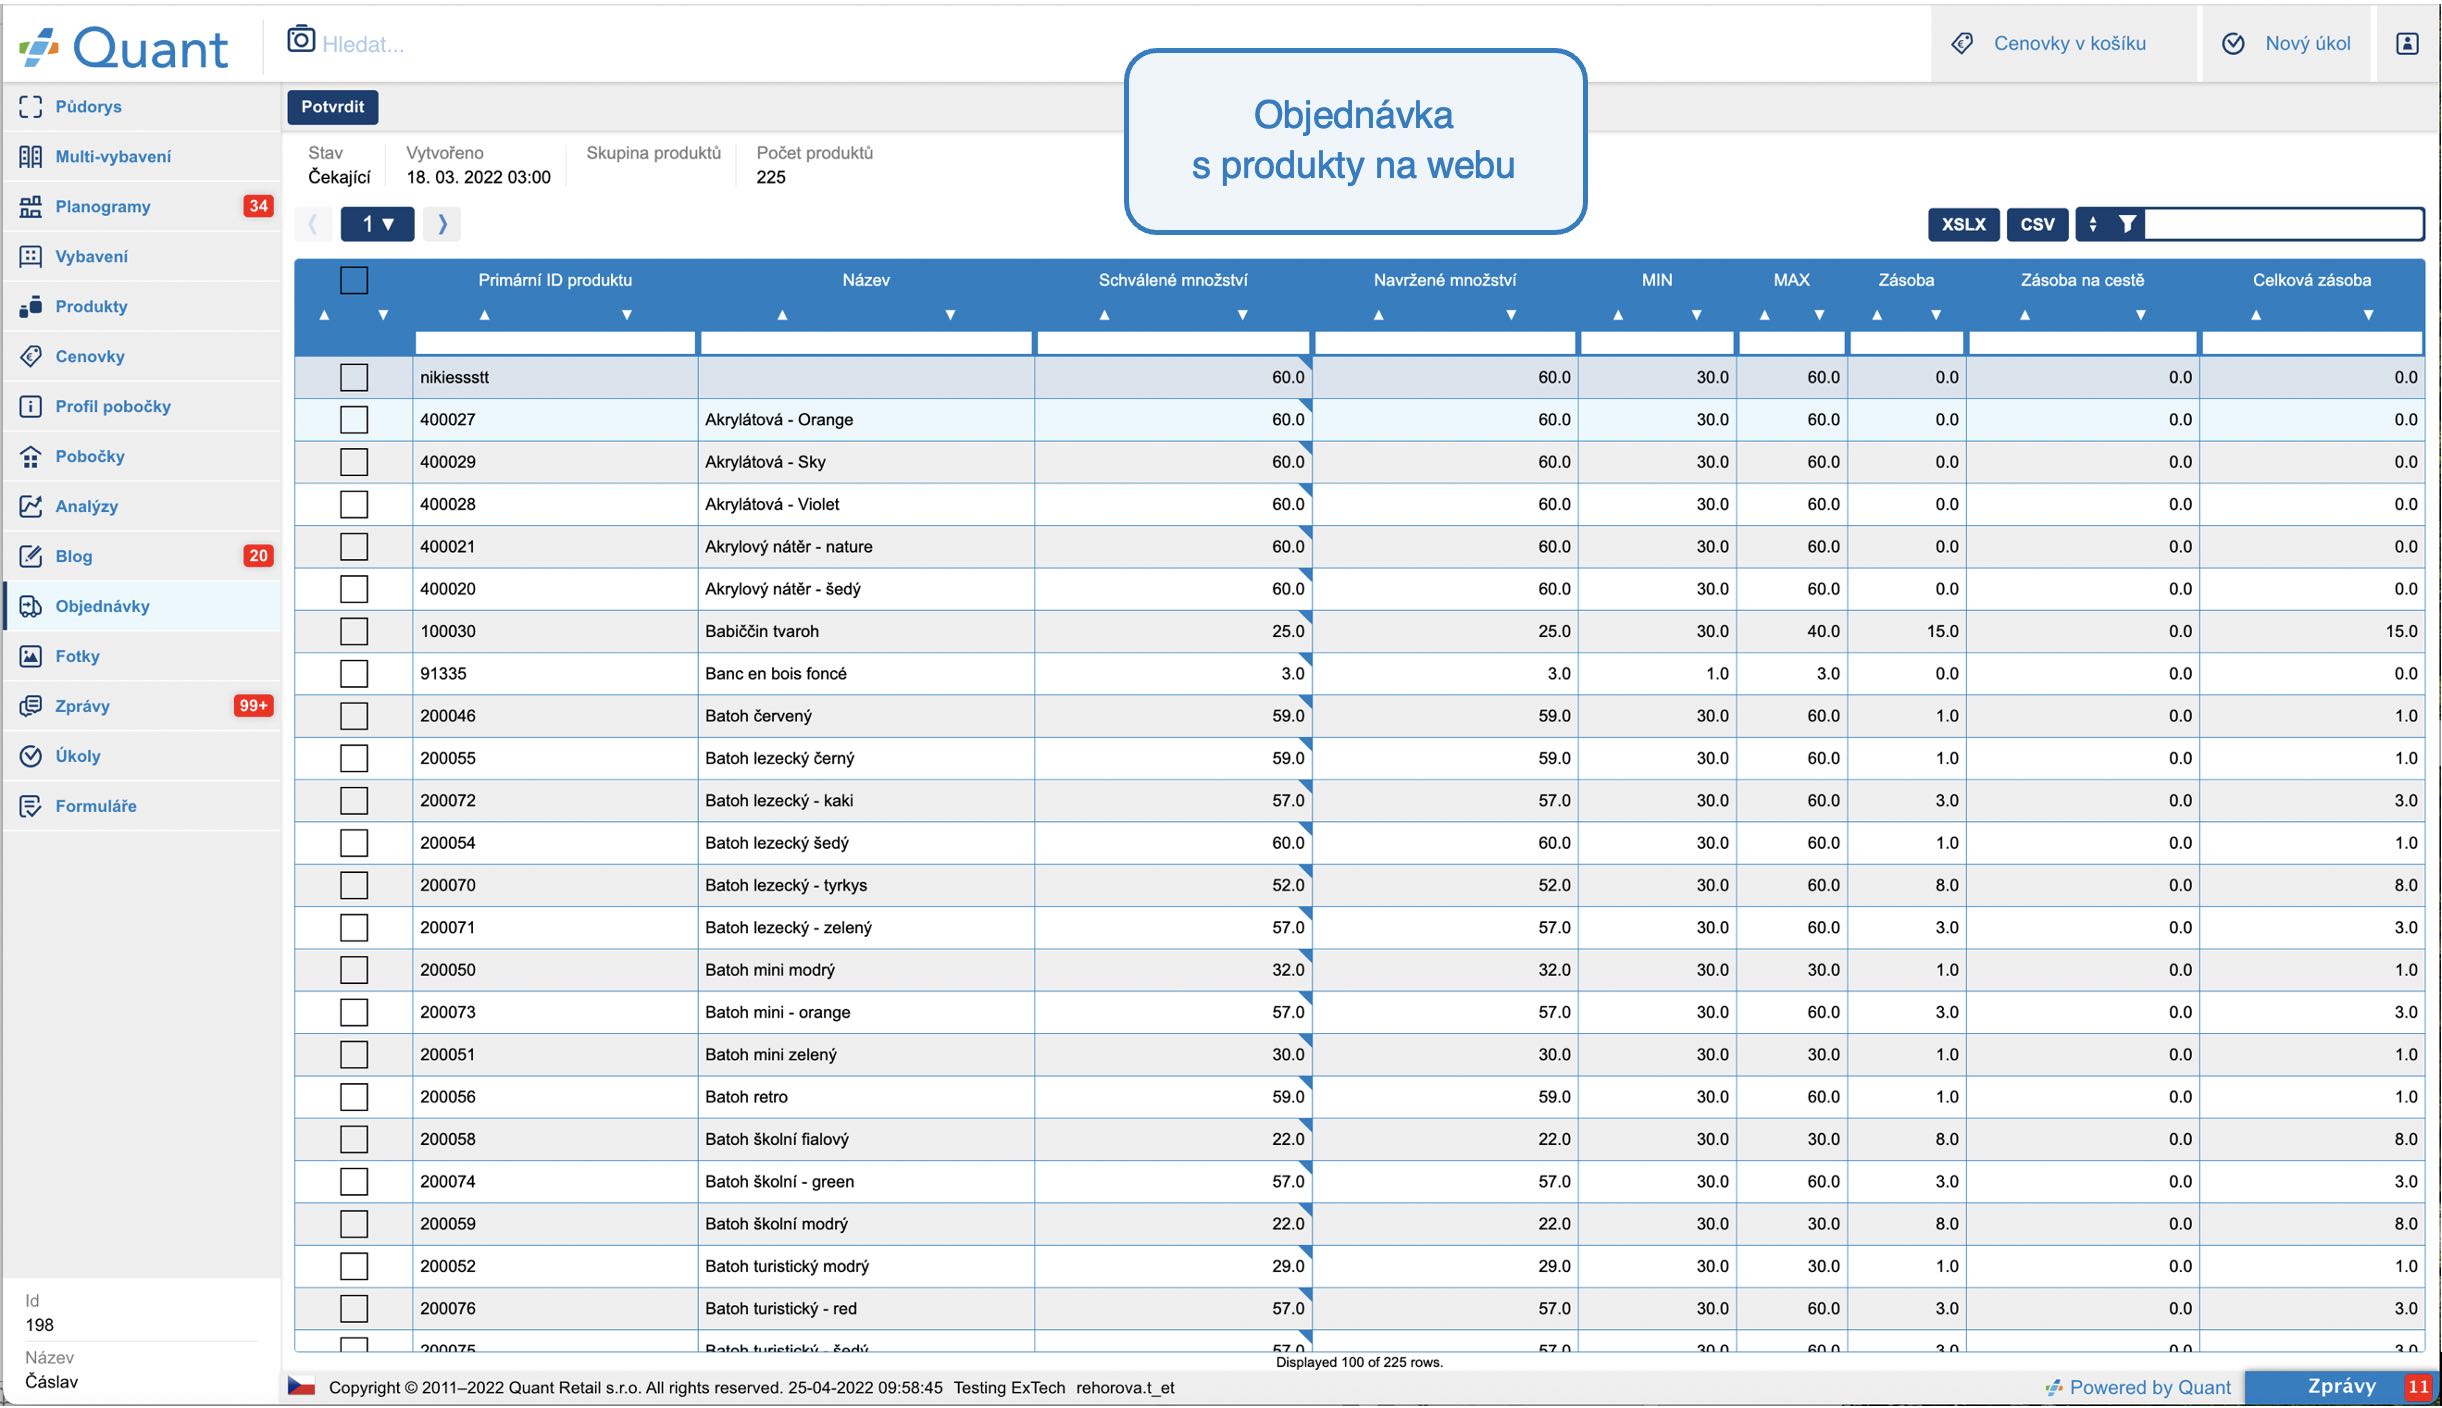Go to previous page arrow
The width and height of the screenshot is (2442, 1408).
313,224
